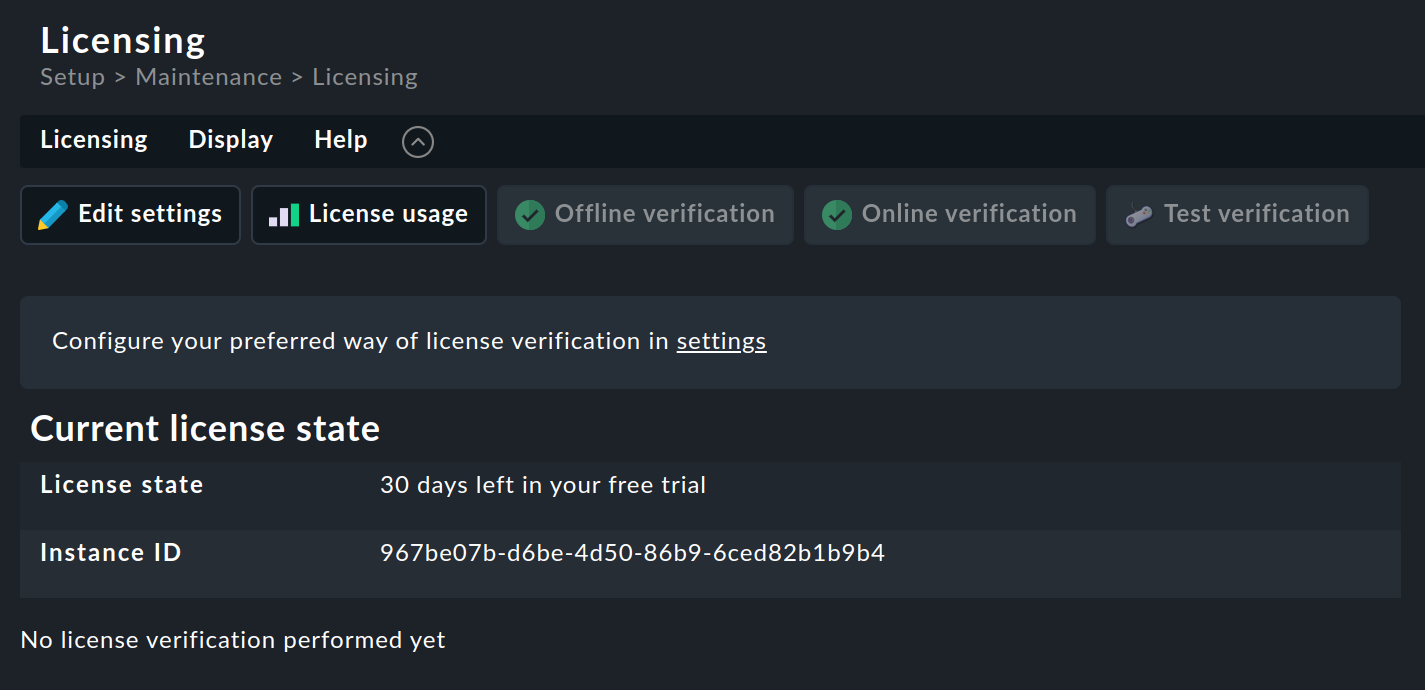The image size is (1425, 690).
Task: Collapse the menu bar with the chevron icon
Action: coord(417,141)
